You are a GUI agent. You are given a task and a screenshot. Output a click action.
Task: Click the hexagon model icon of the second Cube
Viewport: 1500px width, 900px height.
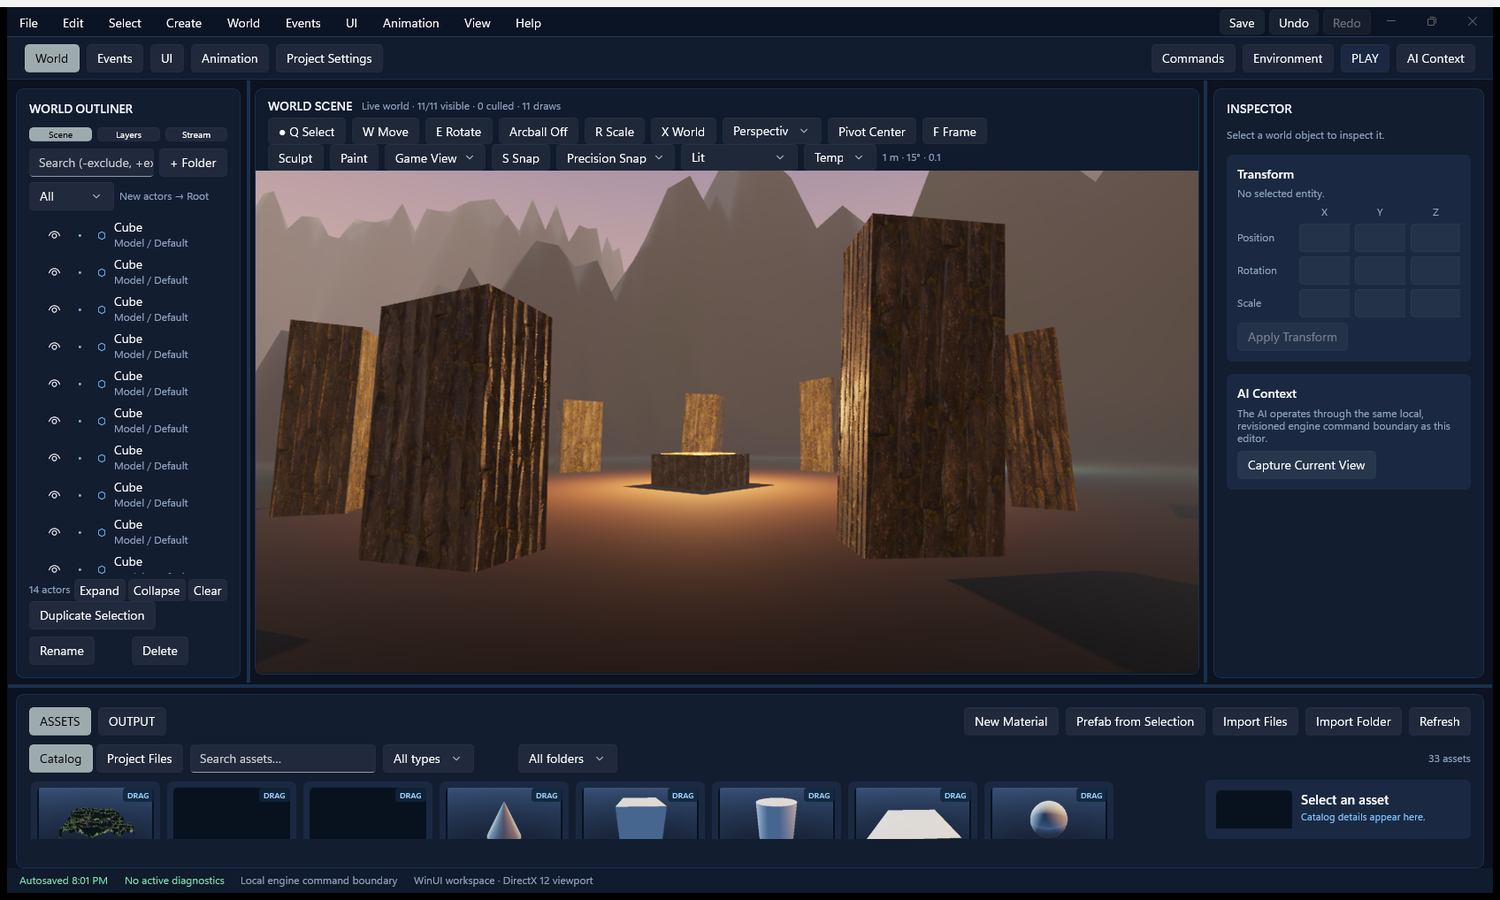(101, 272)
